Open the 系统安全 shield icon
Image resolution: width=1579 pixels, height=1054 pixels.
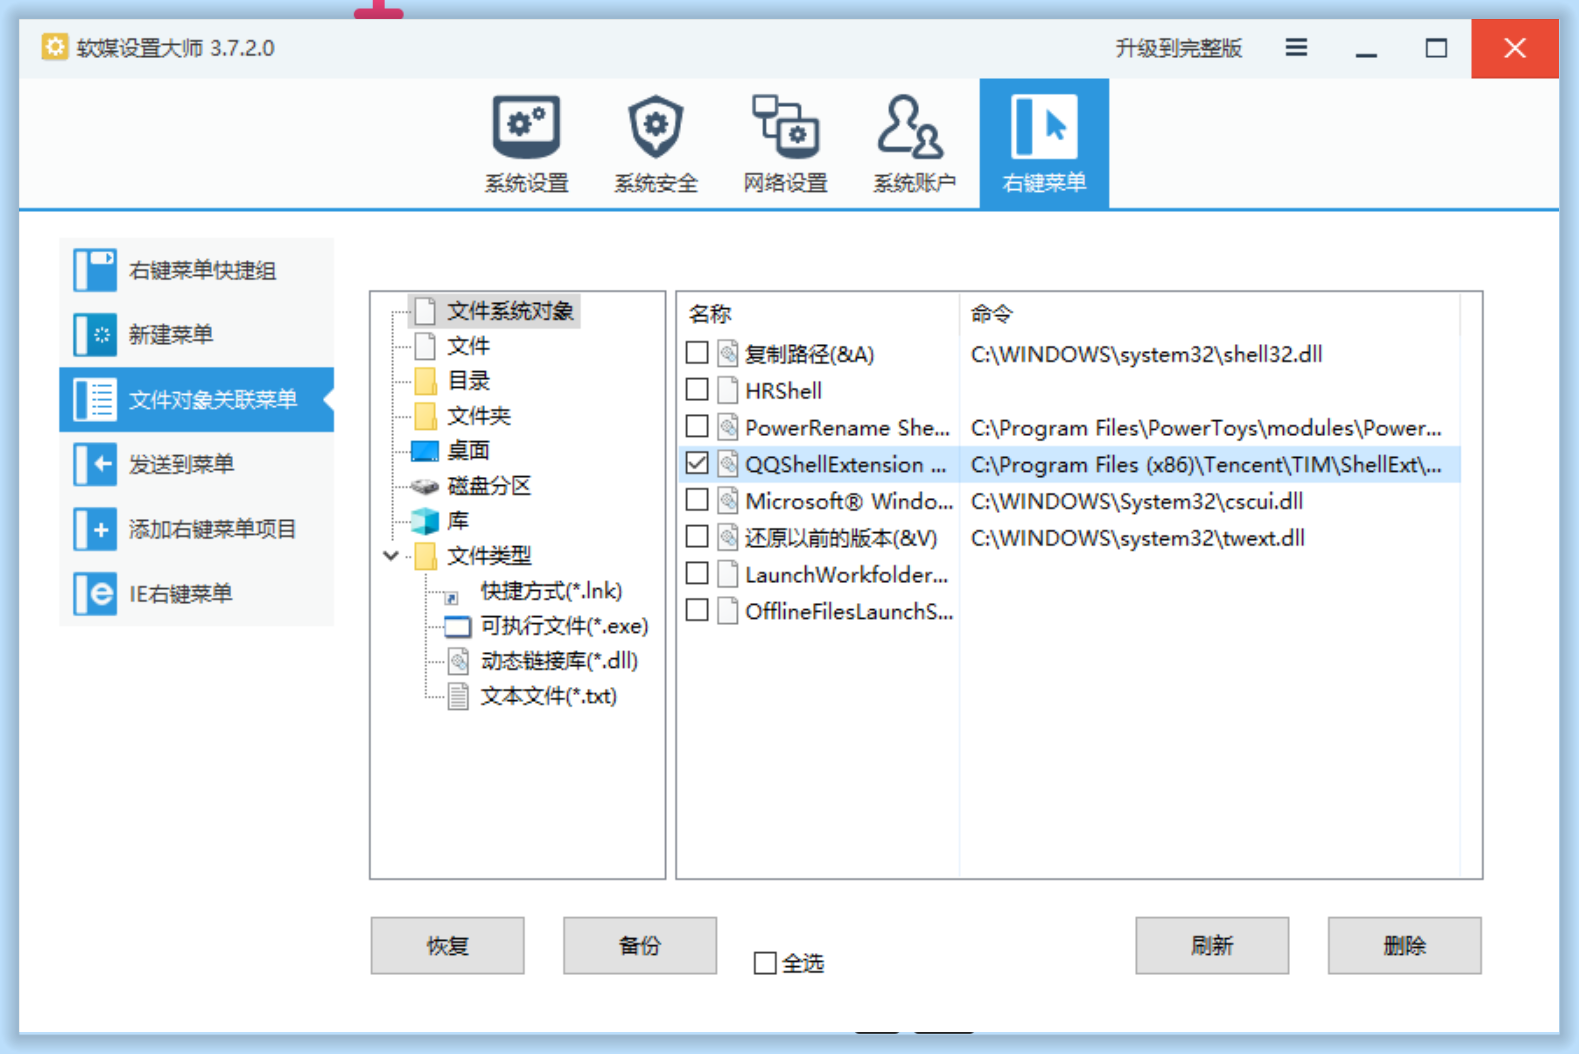[x=656, y=127]
